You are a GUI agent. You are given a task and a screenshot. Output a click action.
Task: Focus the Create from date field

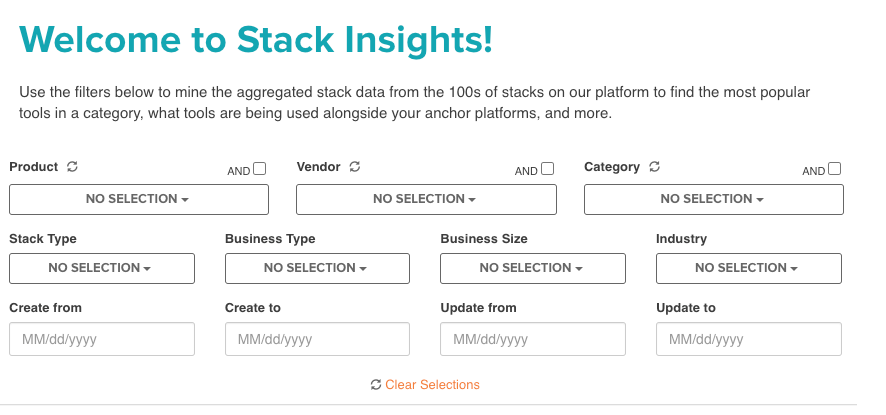point(102,339)
